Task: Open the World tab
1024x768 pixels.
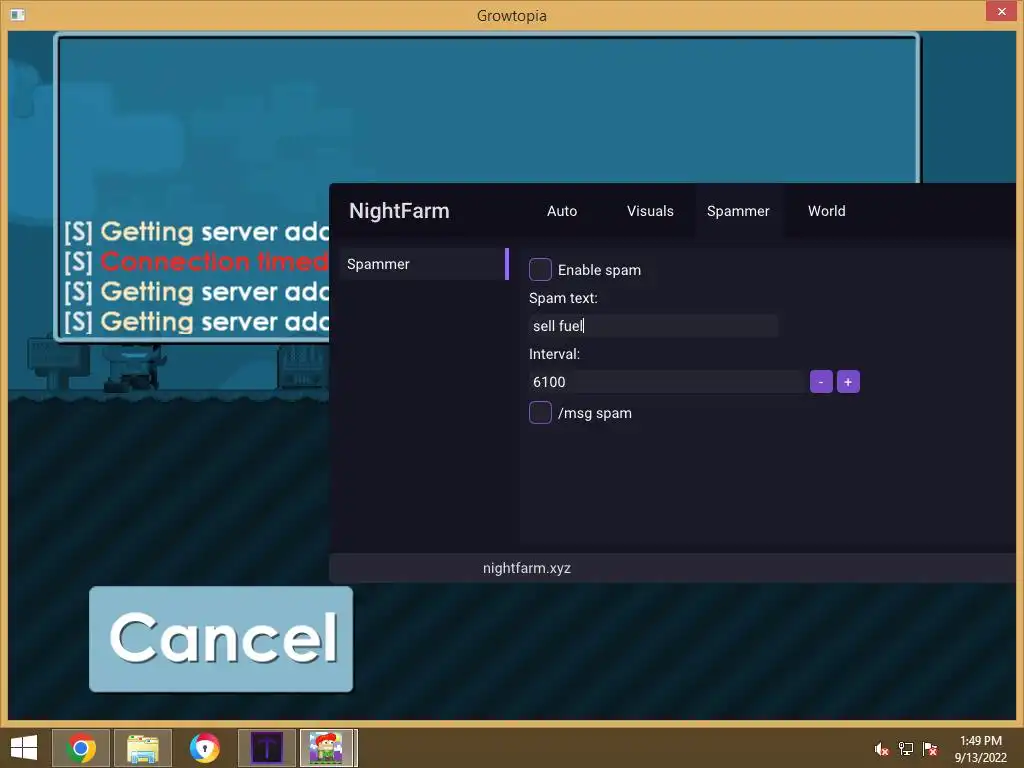Action: coord(826,211)
